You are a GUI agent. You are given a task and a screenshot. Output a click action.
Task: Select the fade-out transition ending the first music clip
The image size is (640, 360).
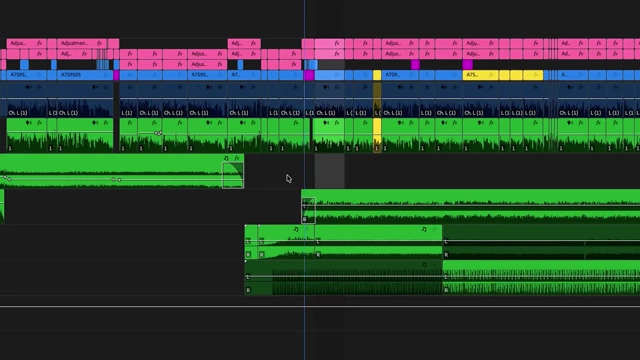click(233, 175)
